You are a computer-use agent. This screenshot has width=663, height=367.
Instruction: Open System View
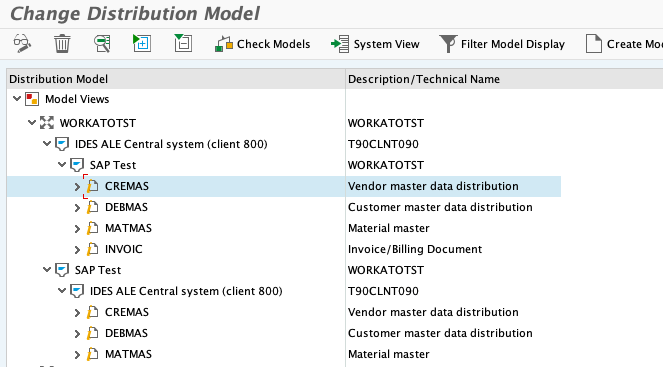pyautogui.click(x=375, y=44)
